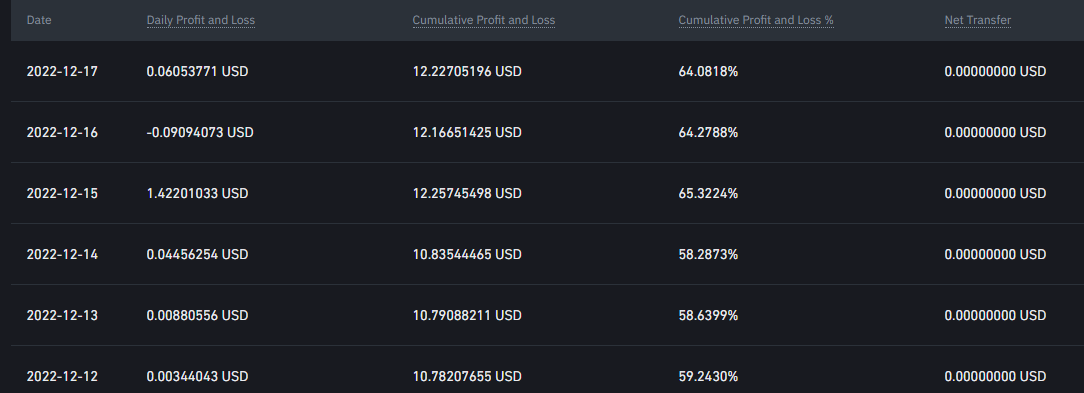Image resolution: width=1084 pixels, height=393 pixels.
Task: Click Net Transfer value for 2022-12-14
Action: tap(995, 255)
